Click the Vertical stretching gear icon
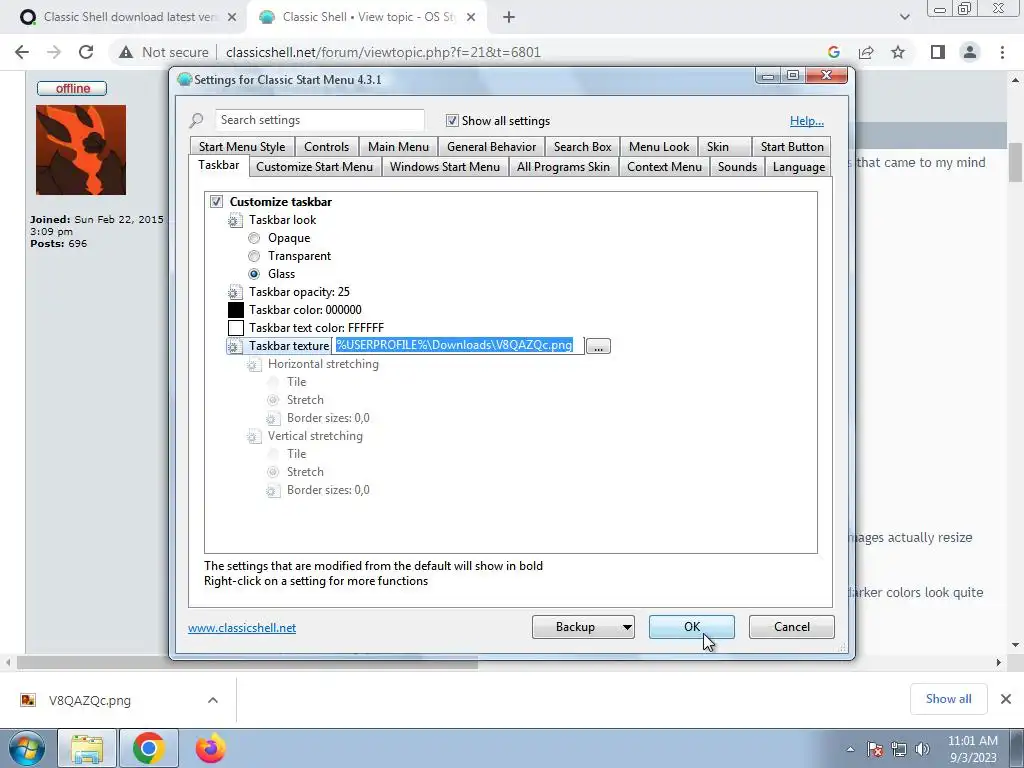Screen dimensions: 1024x768 click(254, 436)
